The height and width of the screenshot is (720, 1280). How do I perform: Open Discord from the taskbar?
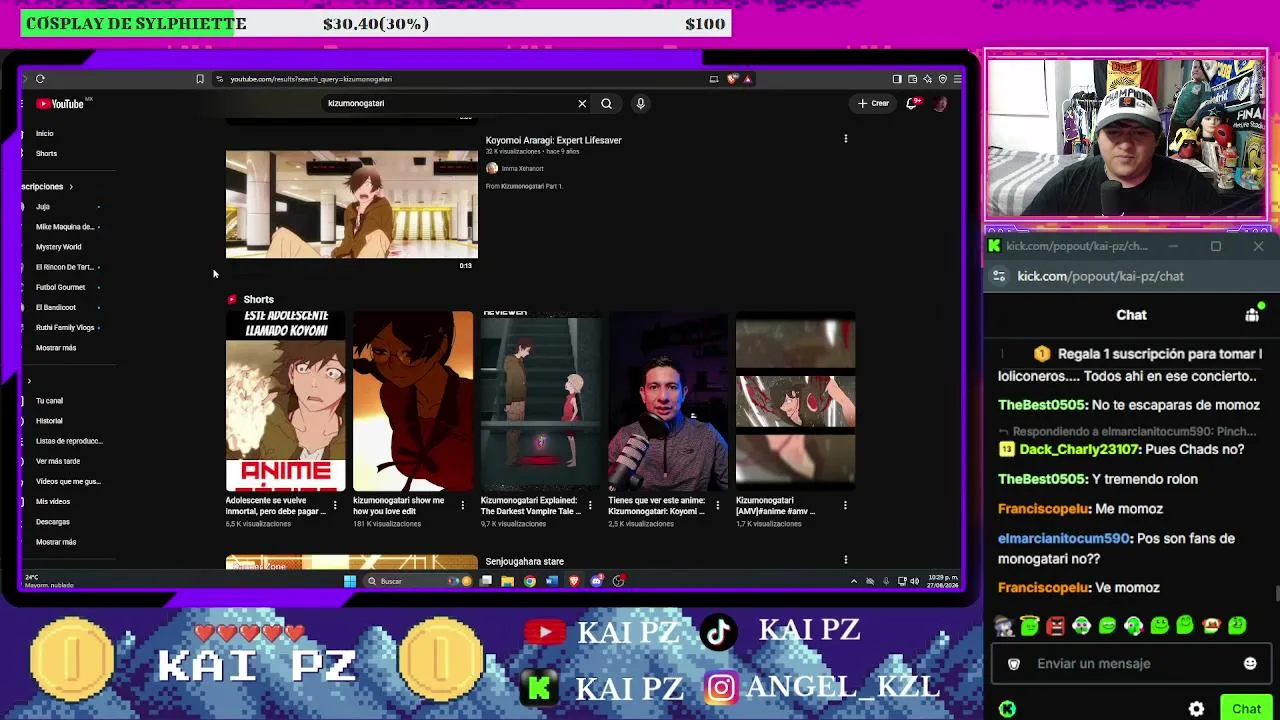596,581
